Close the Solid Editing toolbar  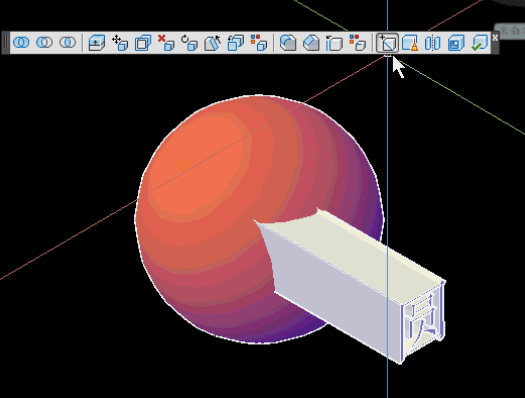coord(495,38)
